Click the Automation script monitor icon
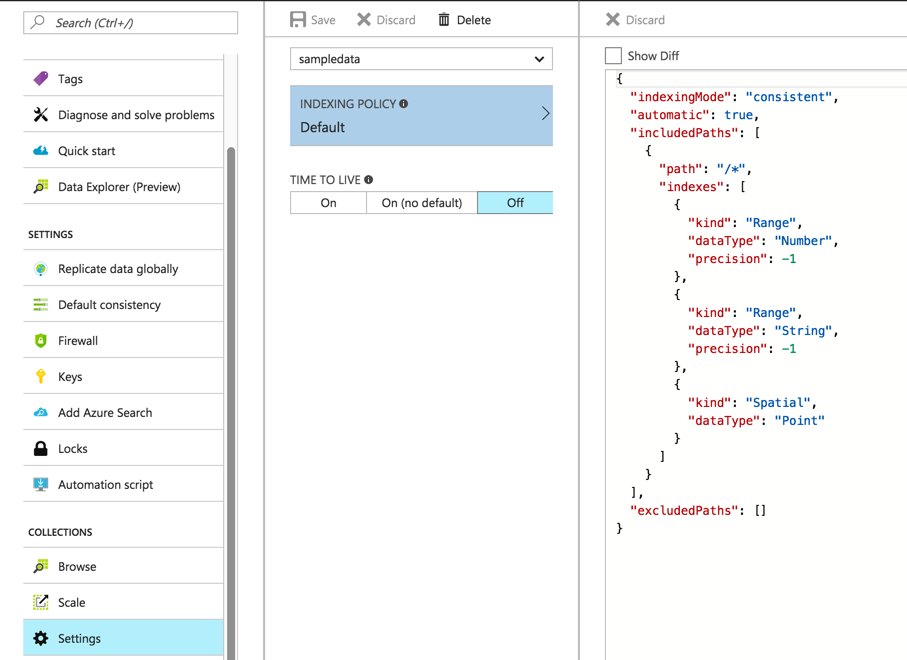The image size is (907, 660). [x=40, y=484]
